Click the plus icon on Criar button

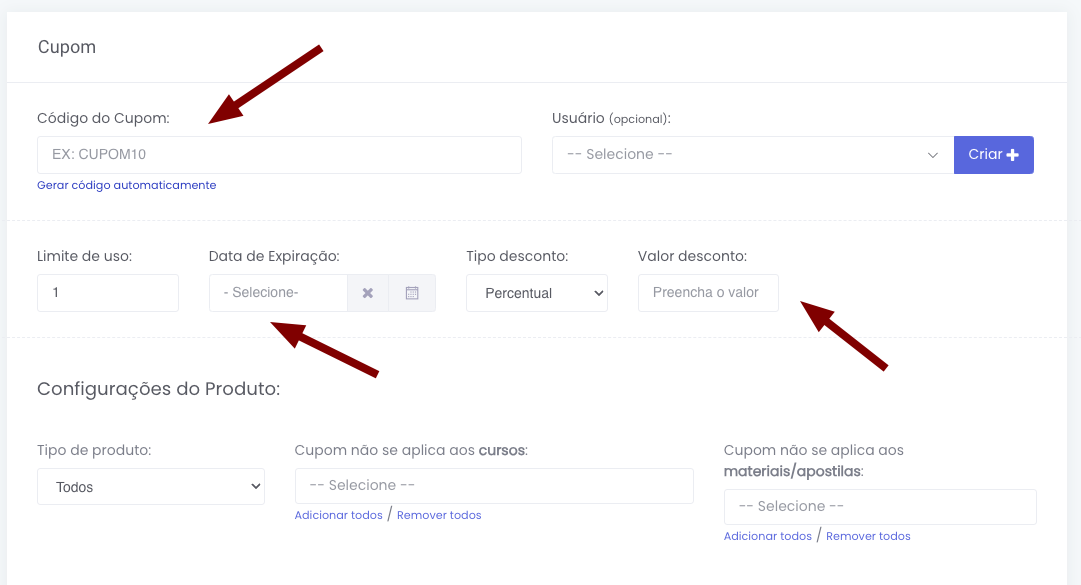[x=1013, y=155]
